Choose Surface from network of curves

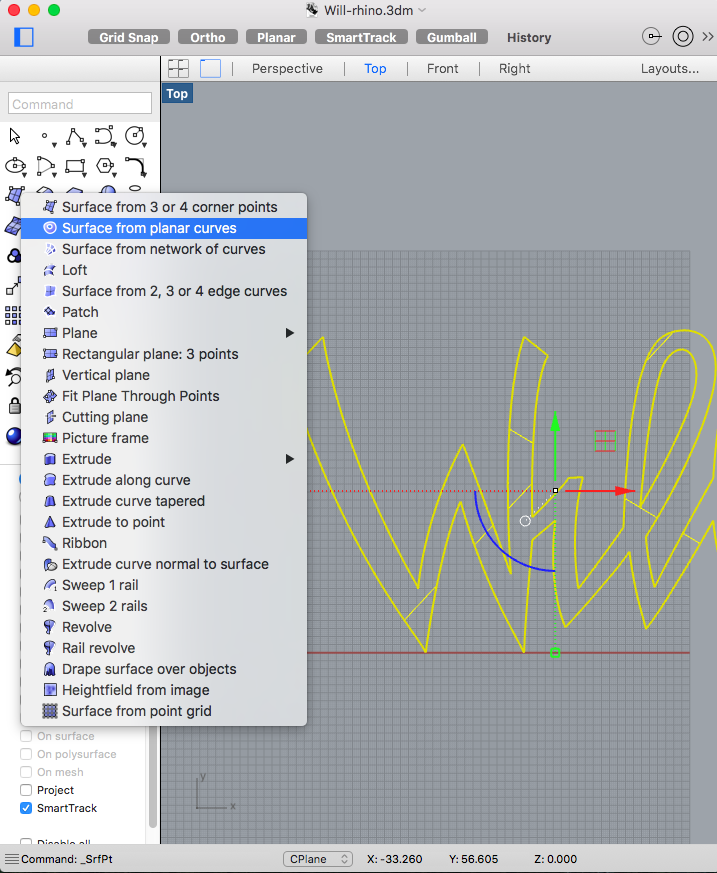[164, 249]
